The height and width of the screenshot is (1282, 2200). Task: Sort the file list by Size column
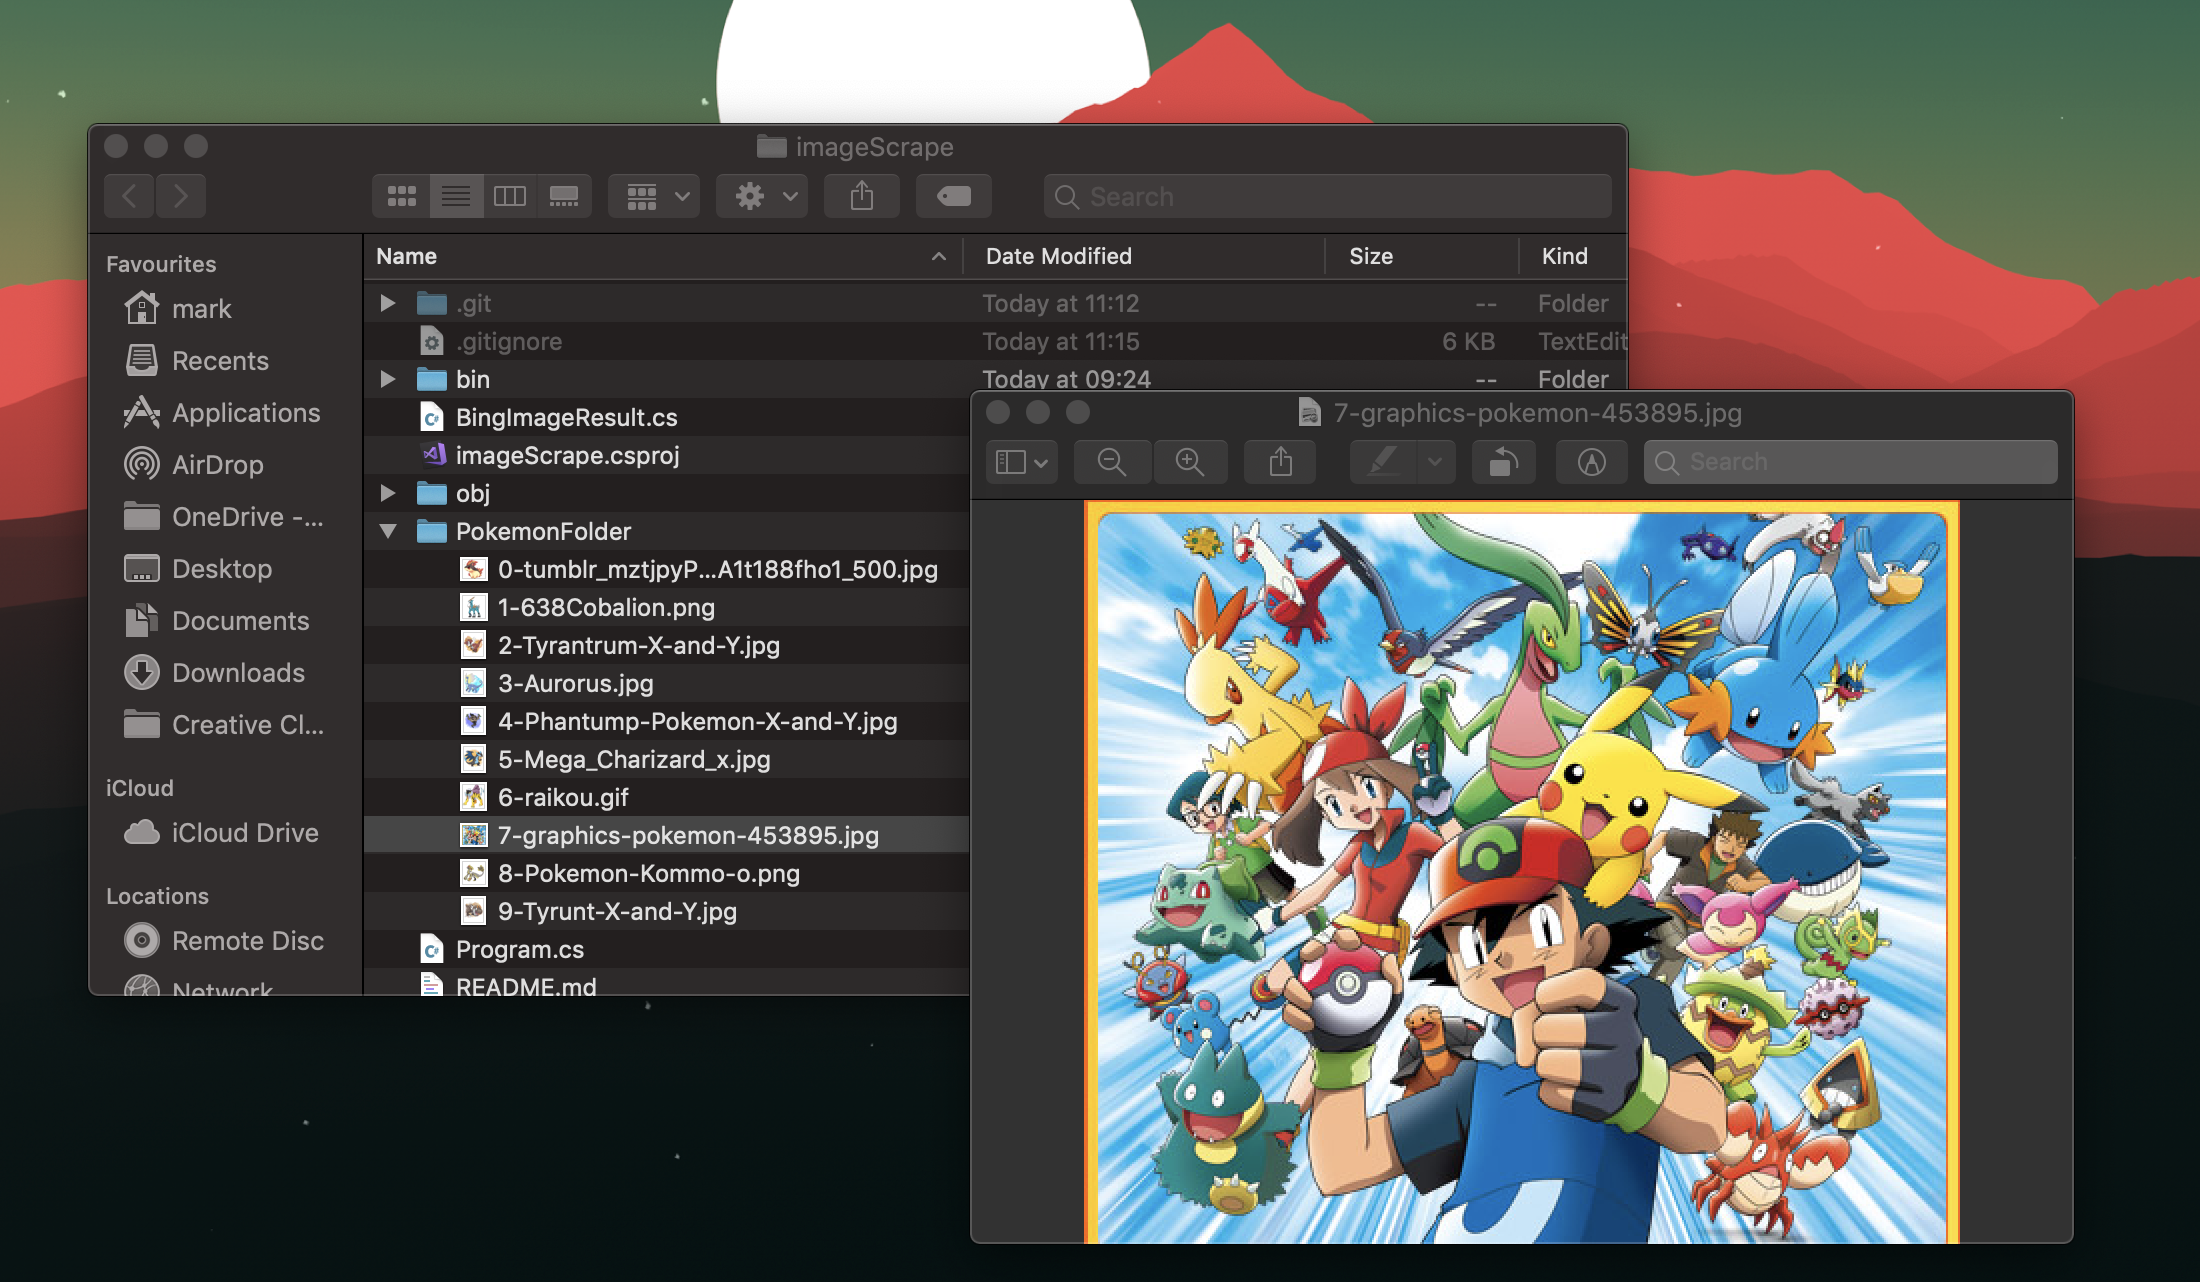point(1370,256)
